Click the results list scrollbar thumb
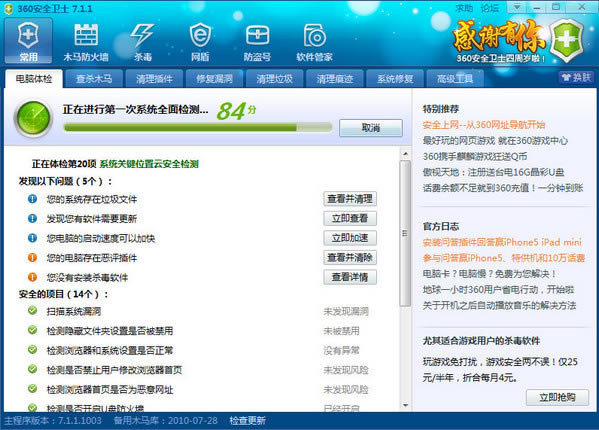 [x=405, y=233]
